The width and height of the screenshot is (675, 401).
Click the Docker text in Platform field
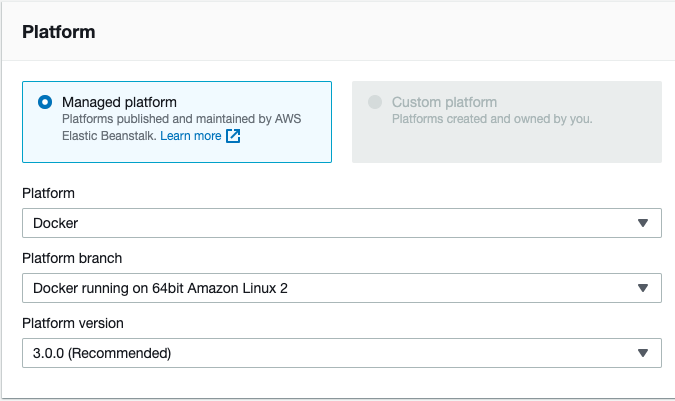56,223
